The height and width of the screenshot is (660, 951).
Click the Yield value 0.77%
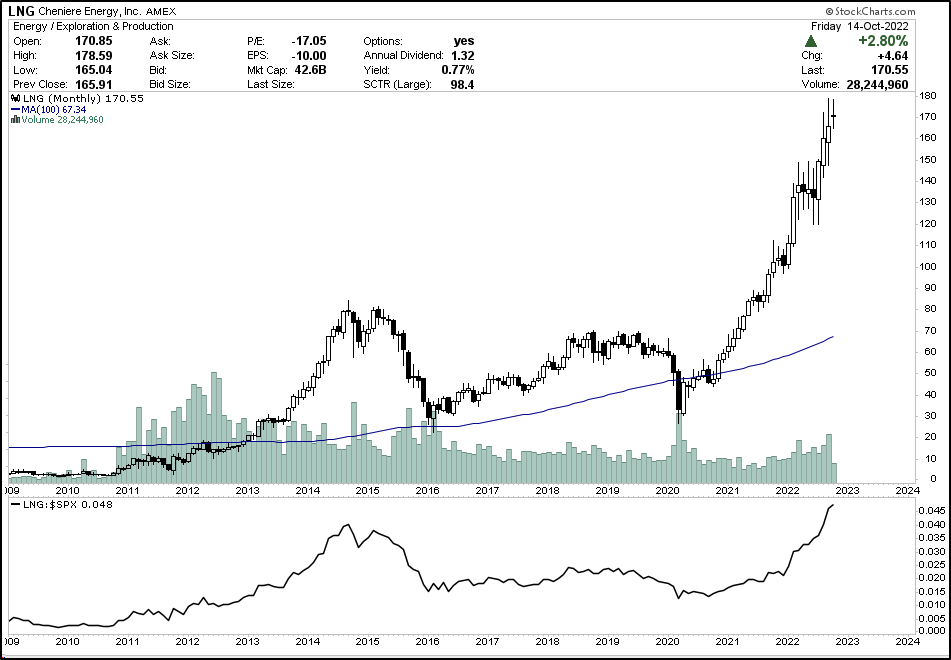pyautogui.click(x=458, y=70)
